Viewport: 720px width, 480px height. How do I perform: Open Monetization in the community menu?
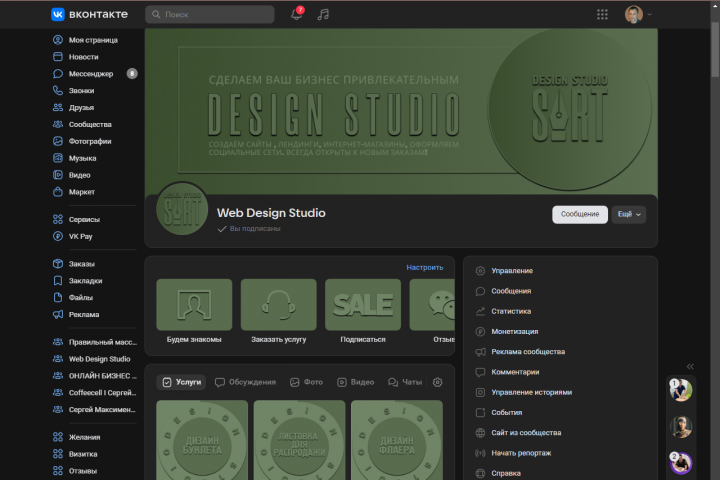[514, 331]
